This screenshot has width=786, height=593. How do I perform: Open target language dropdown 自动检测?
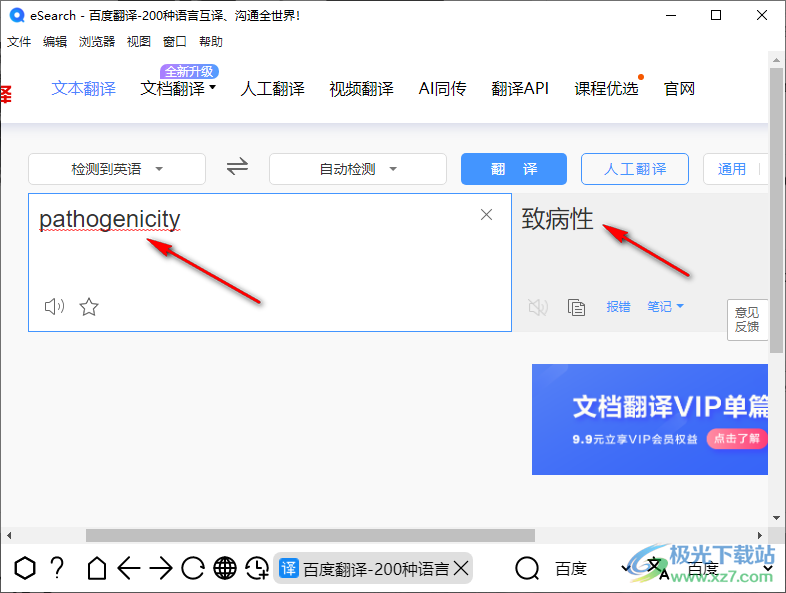(x=357, y=169)
